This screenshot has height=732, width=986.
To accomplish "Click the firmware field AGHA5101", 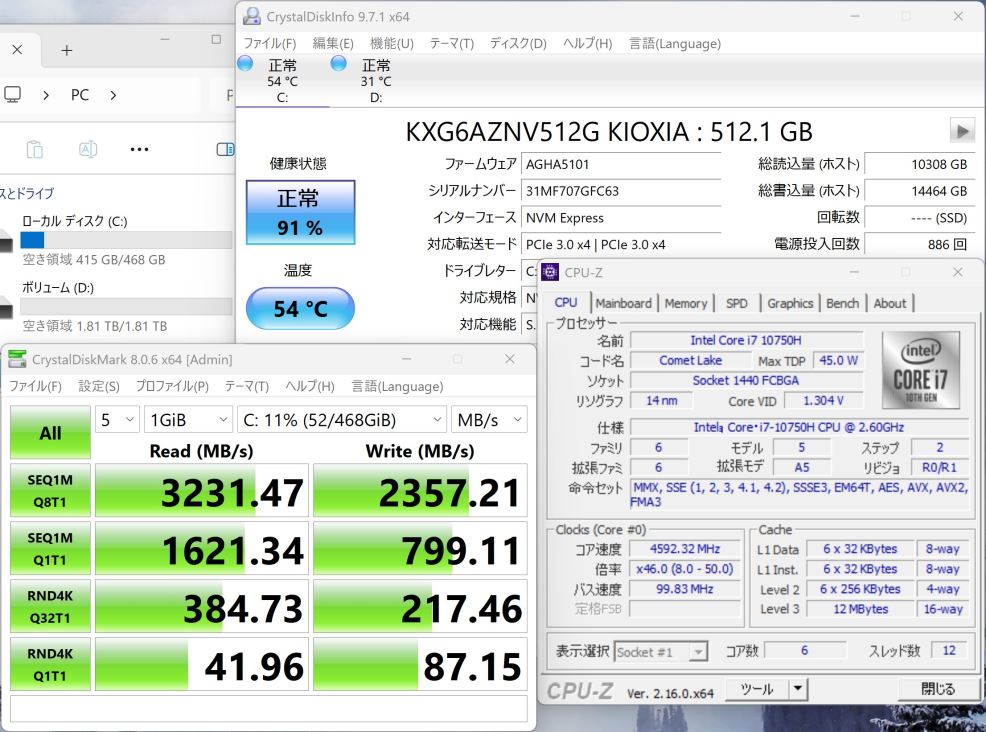I will pyautogui.click(x=621, y=164).
